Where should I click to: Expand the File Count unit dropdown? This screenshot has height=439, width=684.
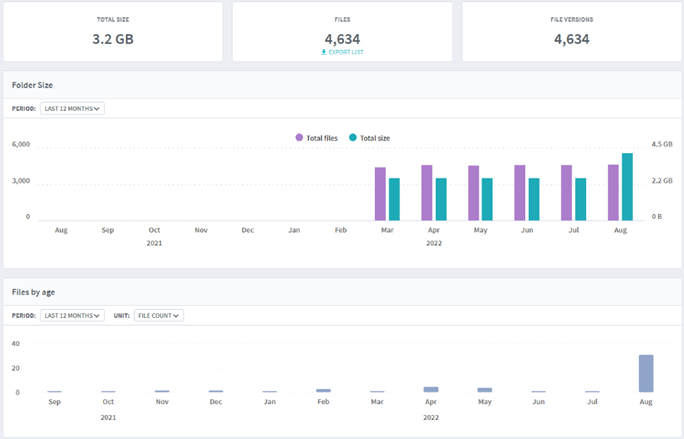tap(159, 316)
